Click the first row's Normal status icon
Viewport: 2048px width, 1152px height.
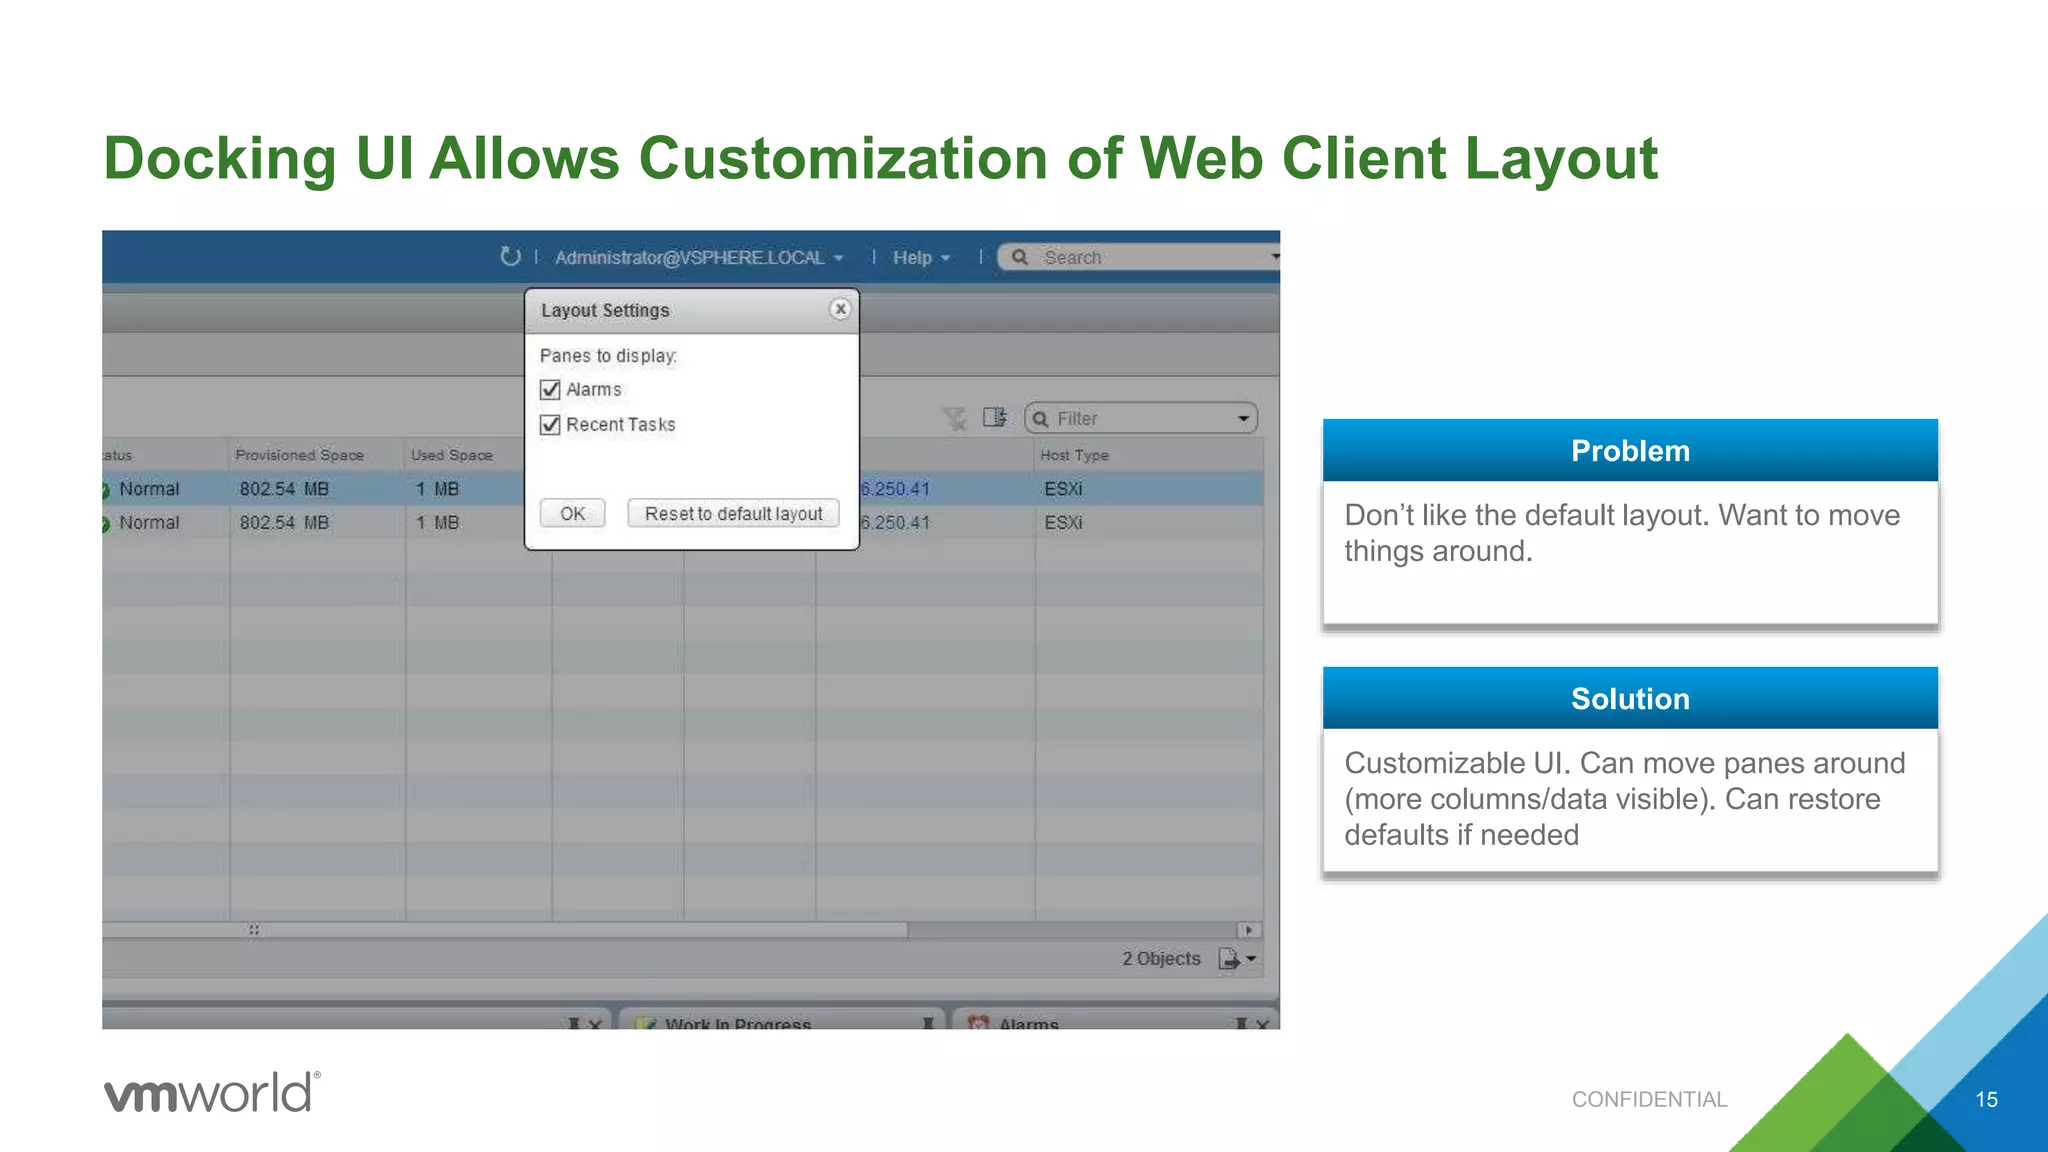pos(105,490)
